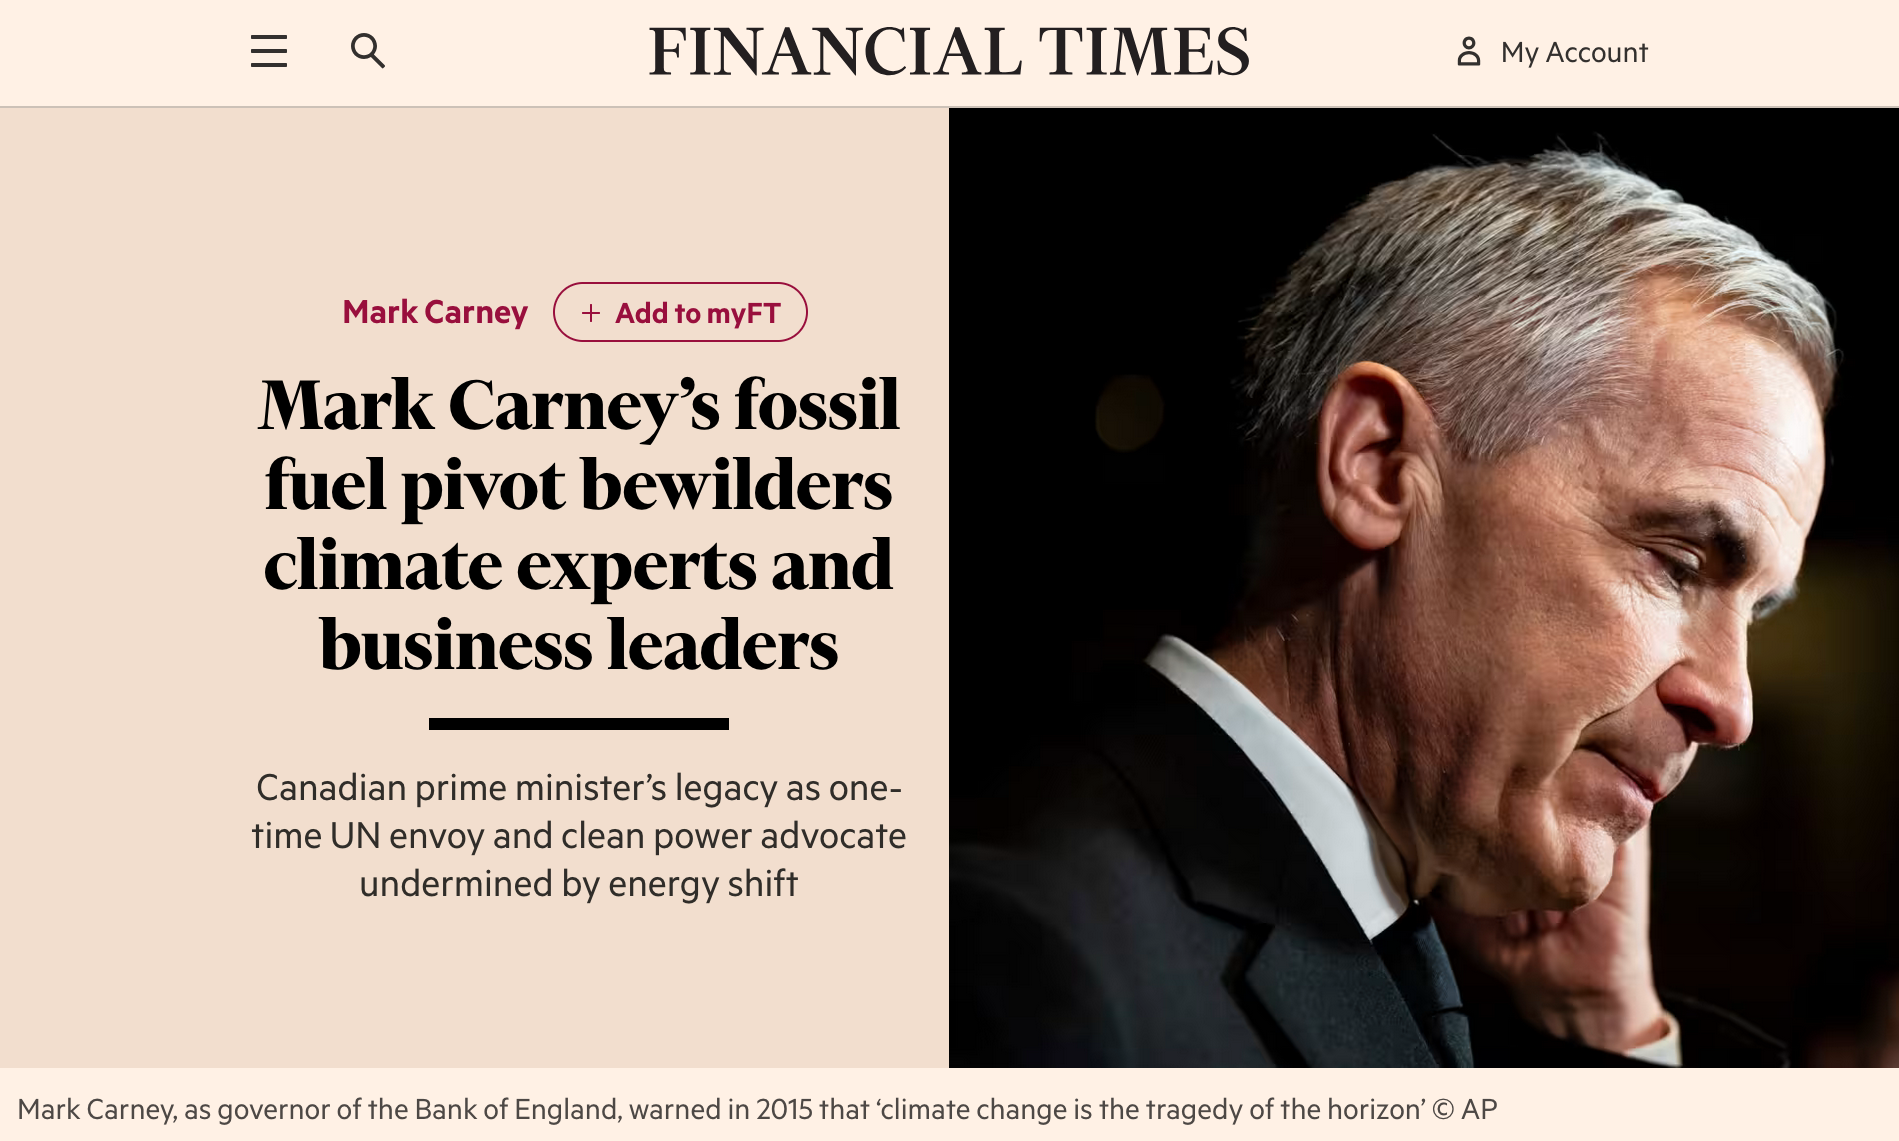Click the headline line 'climate experts and'
The width and height of the screenshot is (1899, 1141).
coord(579,565)
